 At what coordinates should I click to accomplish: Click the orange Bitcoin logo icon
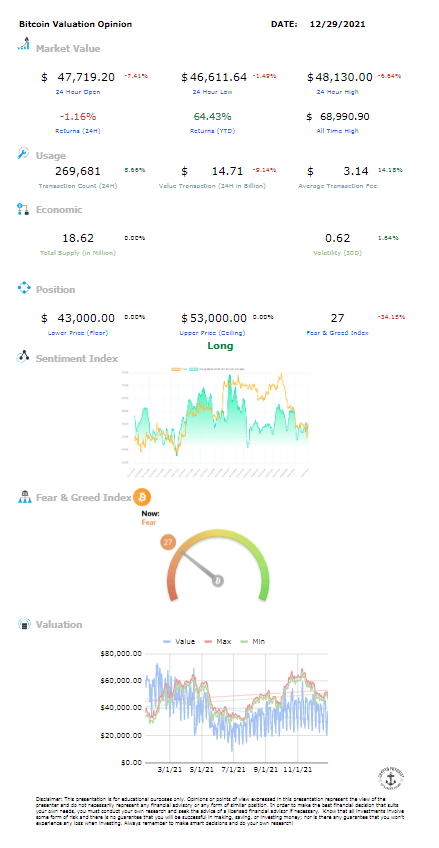click(x=143, y=496)
